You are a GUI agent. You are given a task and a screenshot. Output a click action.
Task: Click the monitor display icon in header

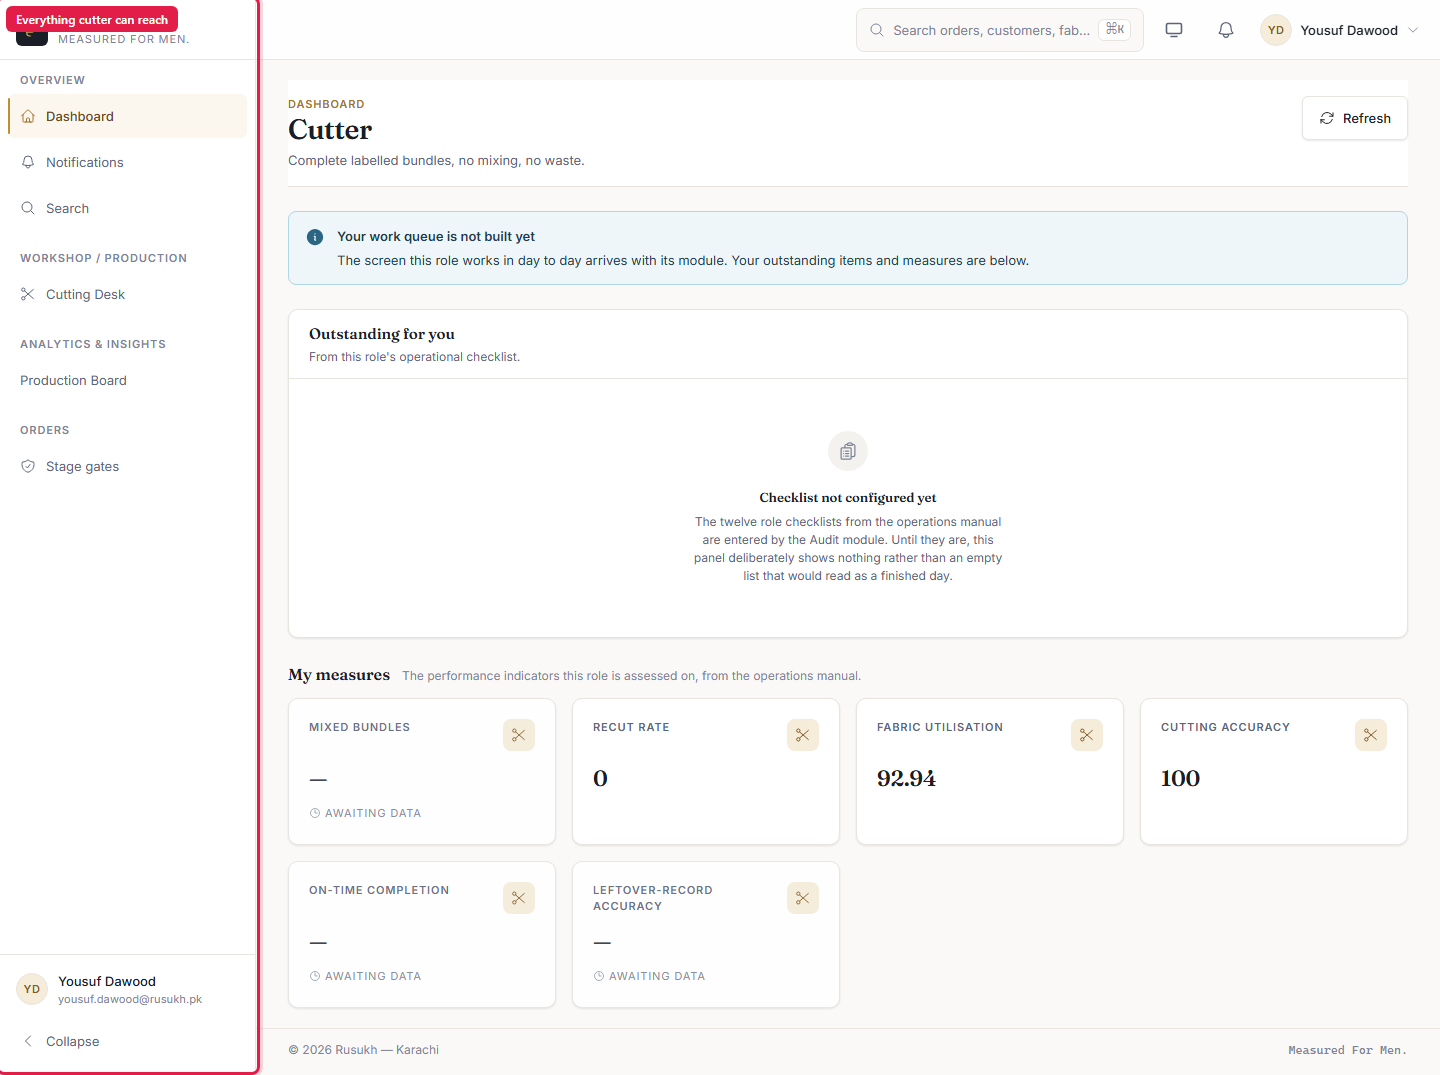1174,30
